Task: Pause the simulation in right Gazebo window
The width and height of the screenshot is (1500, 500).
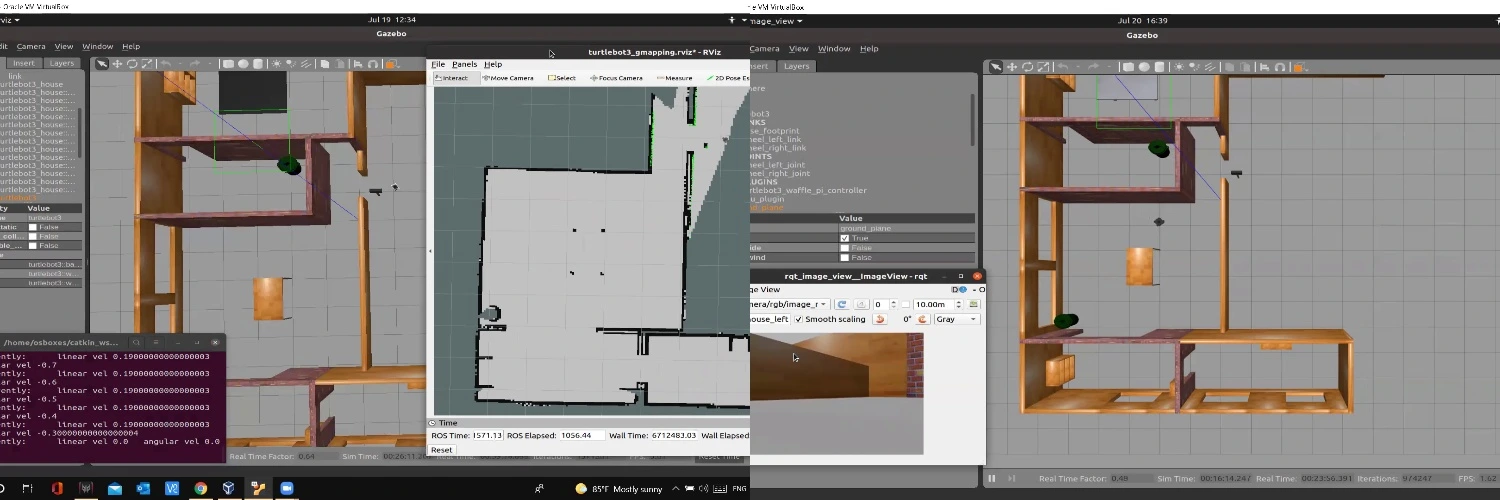Action: (x=992, y=479)
